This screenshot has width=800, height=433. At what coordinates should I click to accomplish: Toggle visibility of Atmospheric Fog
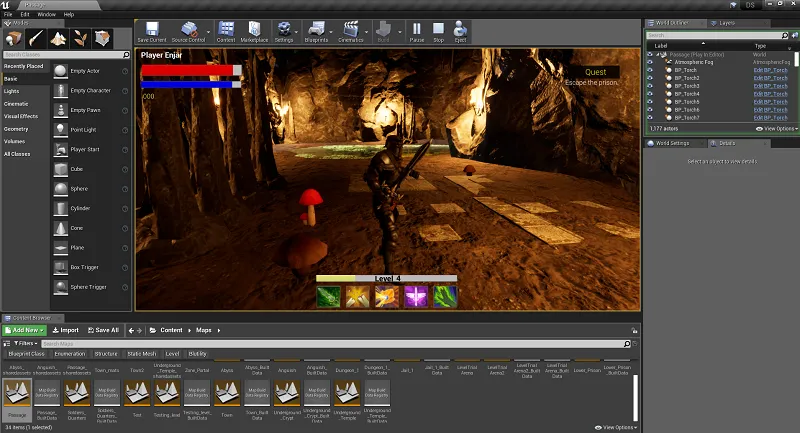(x=649, y=62)
